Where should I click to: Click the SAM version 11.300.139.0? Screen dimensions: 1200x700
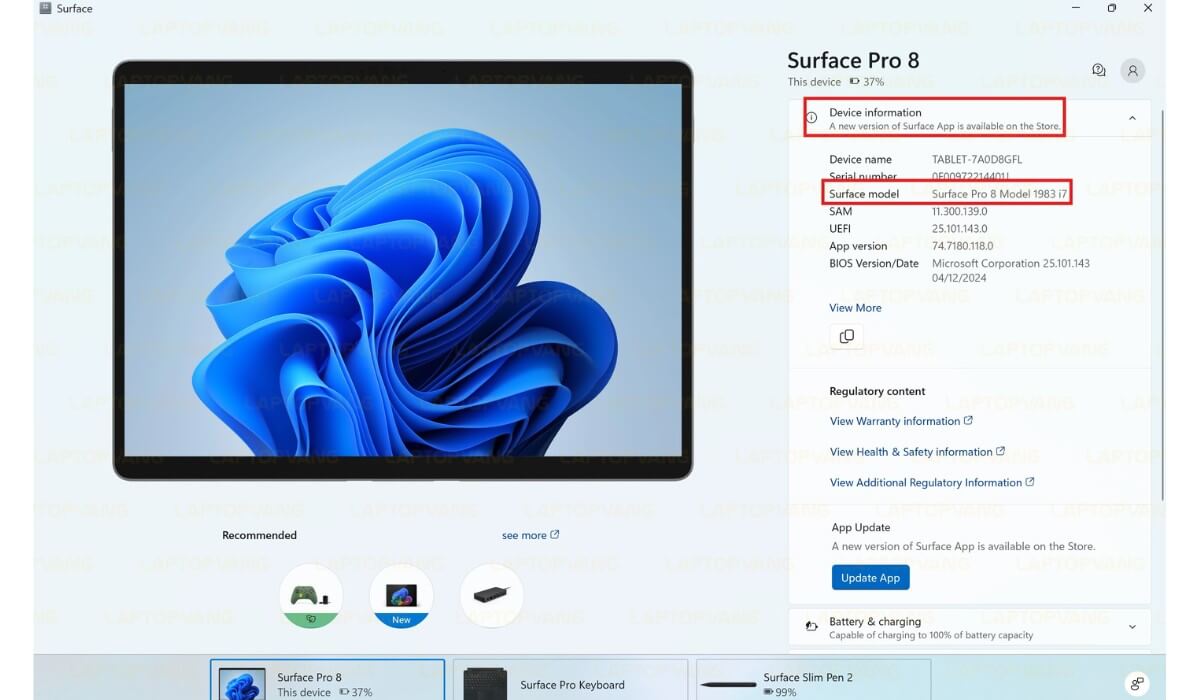[x=959, y=211]
